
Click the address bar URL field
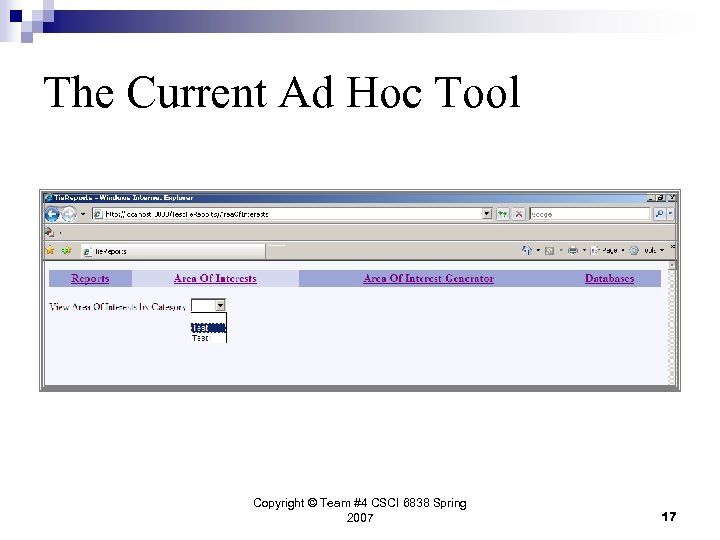292,214
